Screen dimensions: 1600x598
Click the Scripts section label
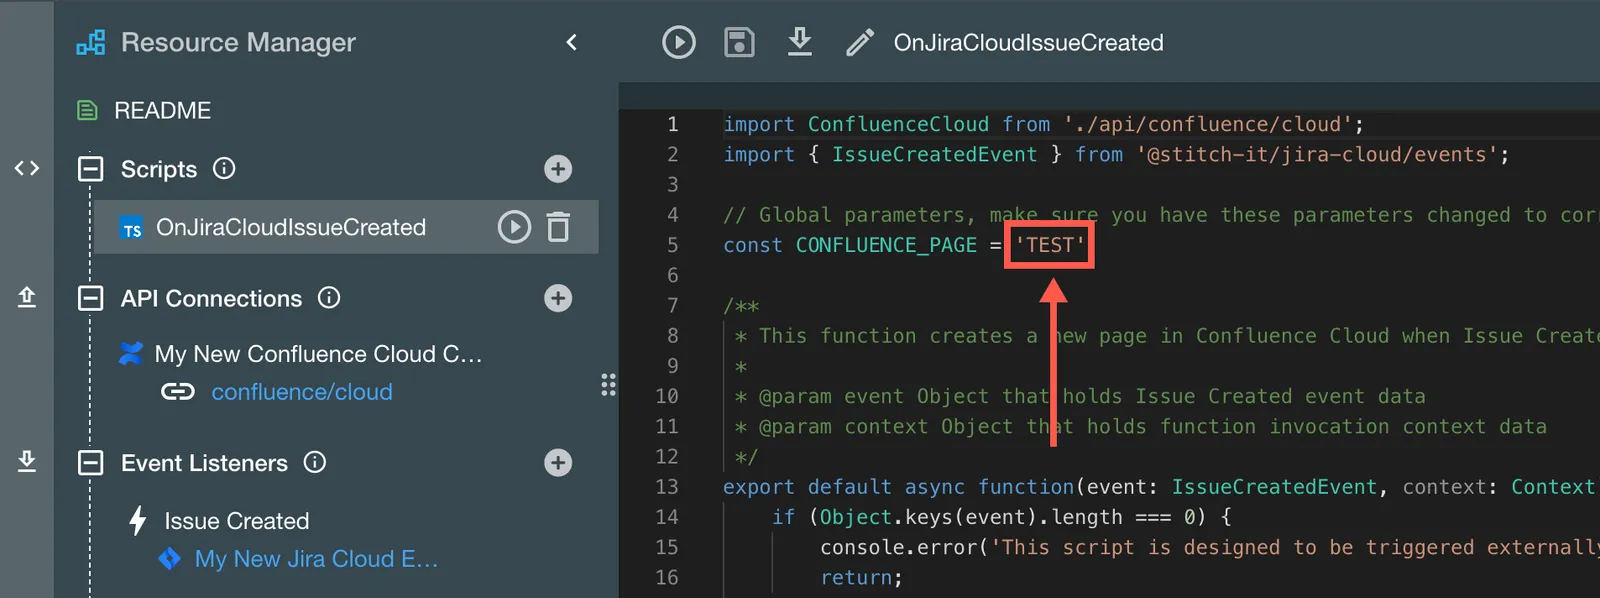click(x=159, y=169)
